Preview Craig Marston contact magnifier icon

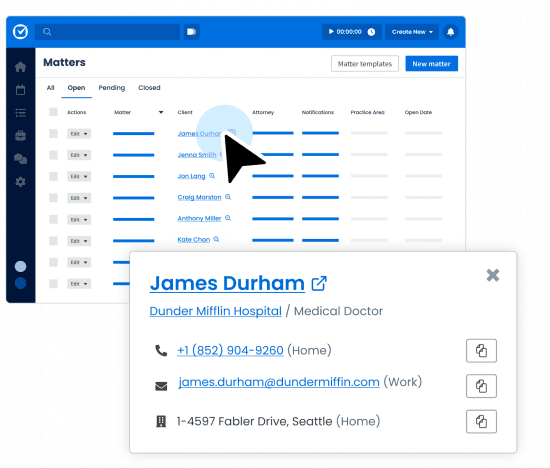[x=228, y=197]
